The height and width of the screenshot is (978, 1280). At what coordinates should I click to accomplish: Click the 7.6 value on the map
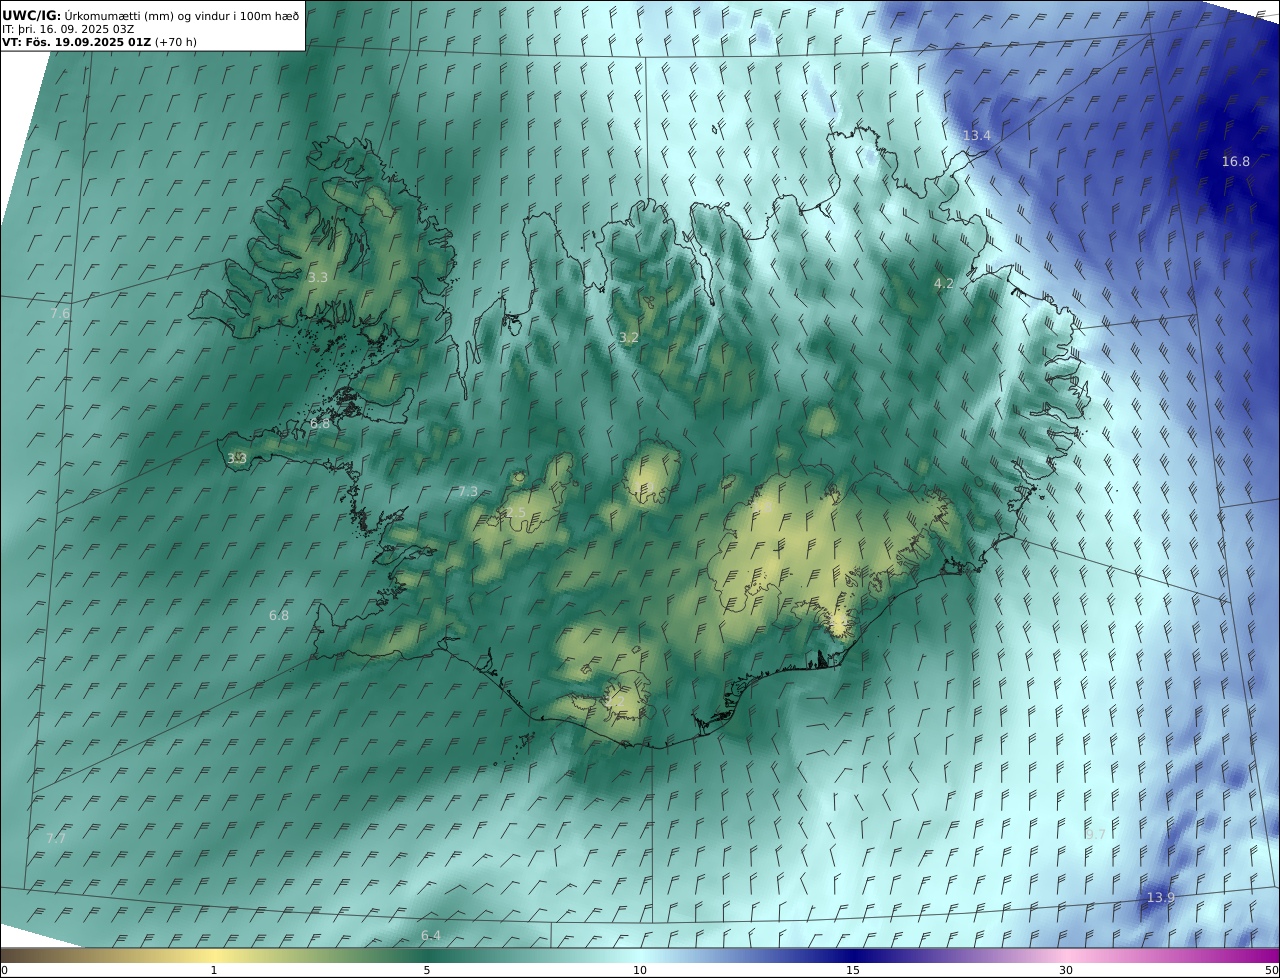tap(61, 314)
